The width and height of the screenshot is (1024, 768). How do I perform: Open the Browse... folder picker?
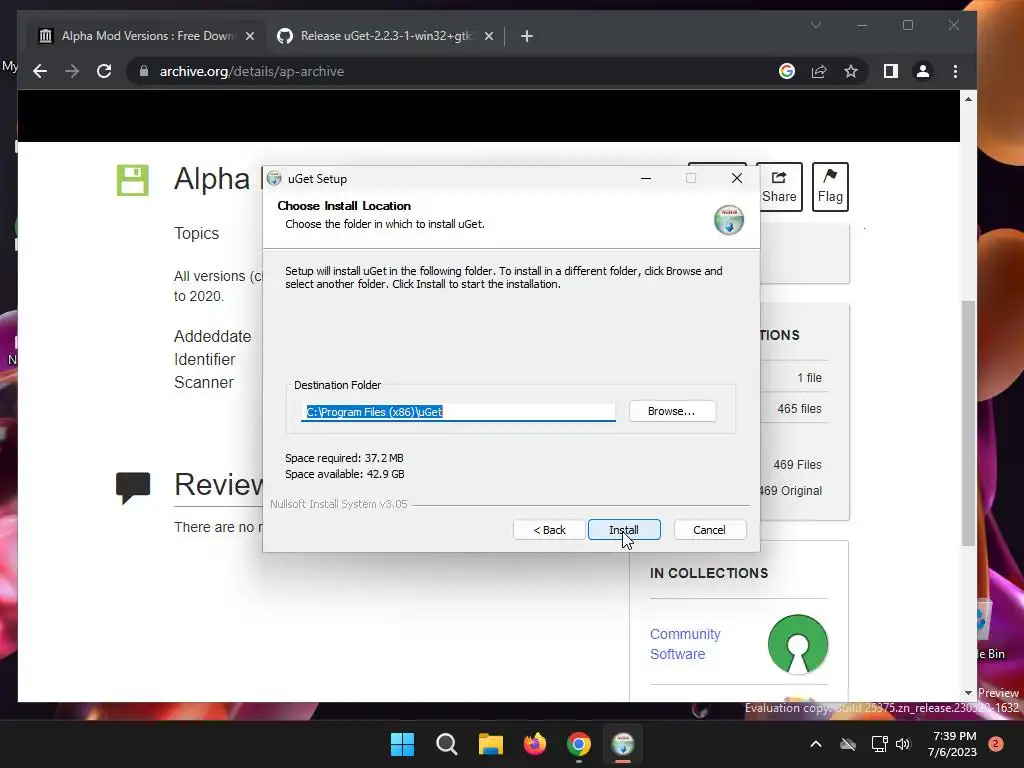coord(672,411)
